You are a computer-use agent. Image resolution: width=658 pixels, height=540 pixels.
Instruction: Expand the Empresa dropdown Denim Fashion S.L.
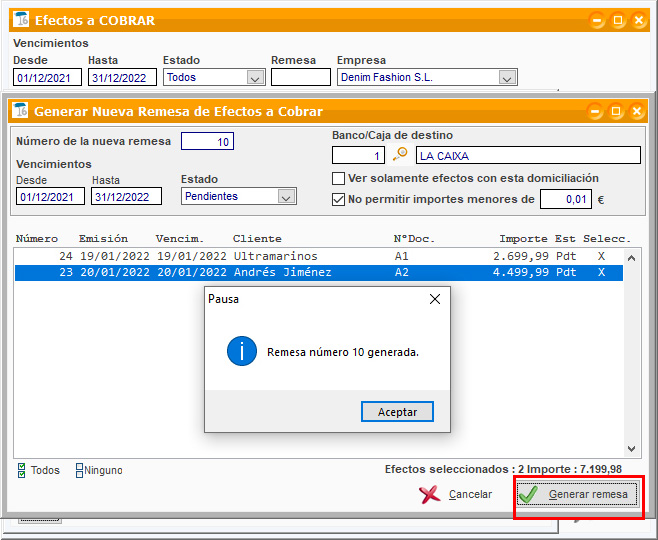(506, 77)
